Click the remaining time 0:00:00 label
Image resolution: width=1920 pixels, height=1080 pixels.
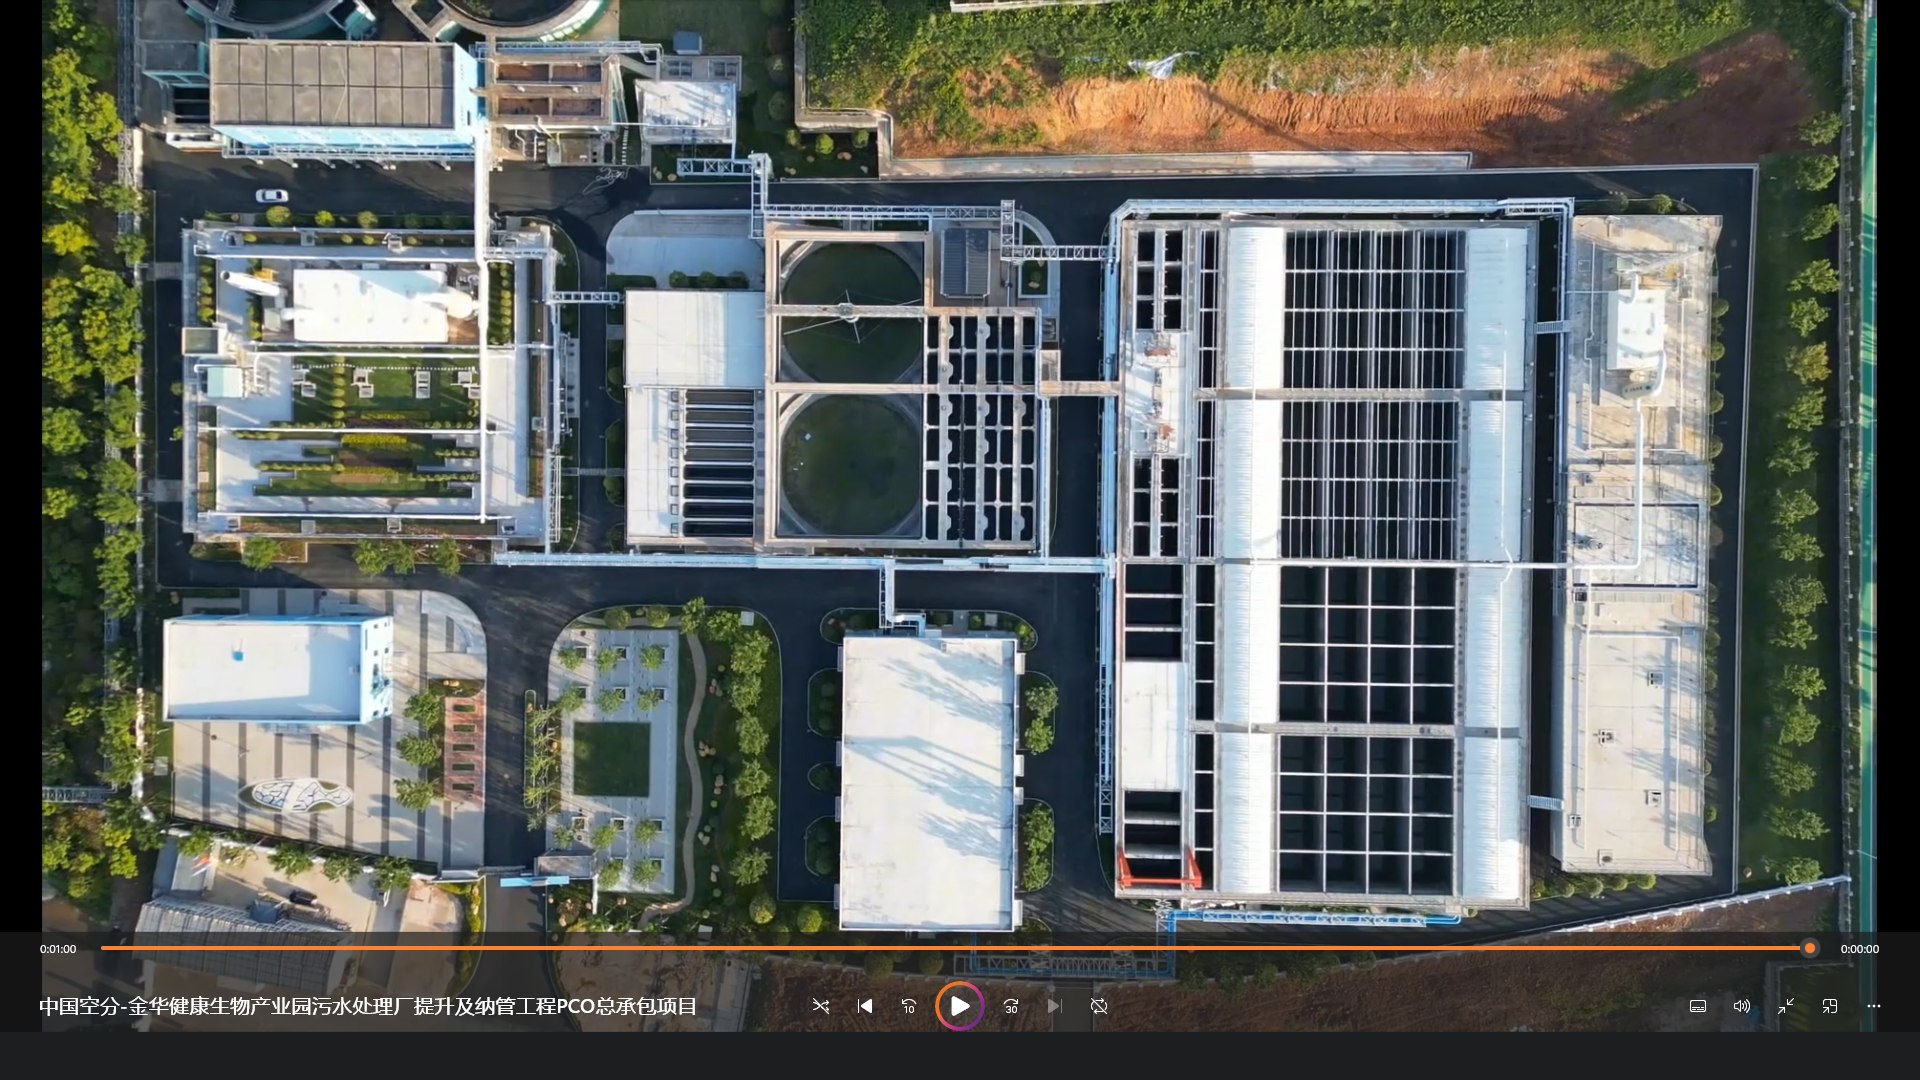(x=1859, y=949)
